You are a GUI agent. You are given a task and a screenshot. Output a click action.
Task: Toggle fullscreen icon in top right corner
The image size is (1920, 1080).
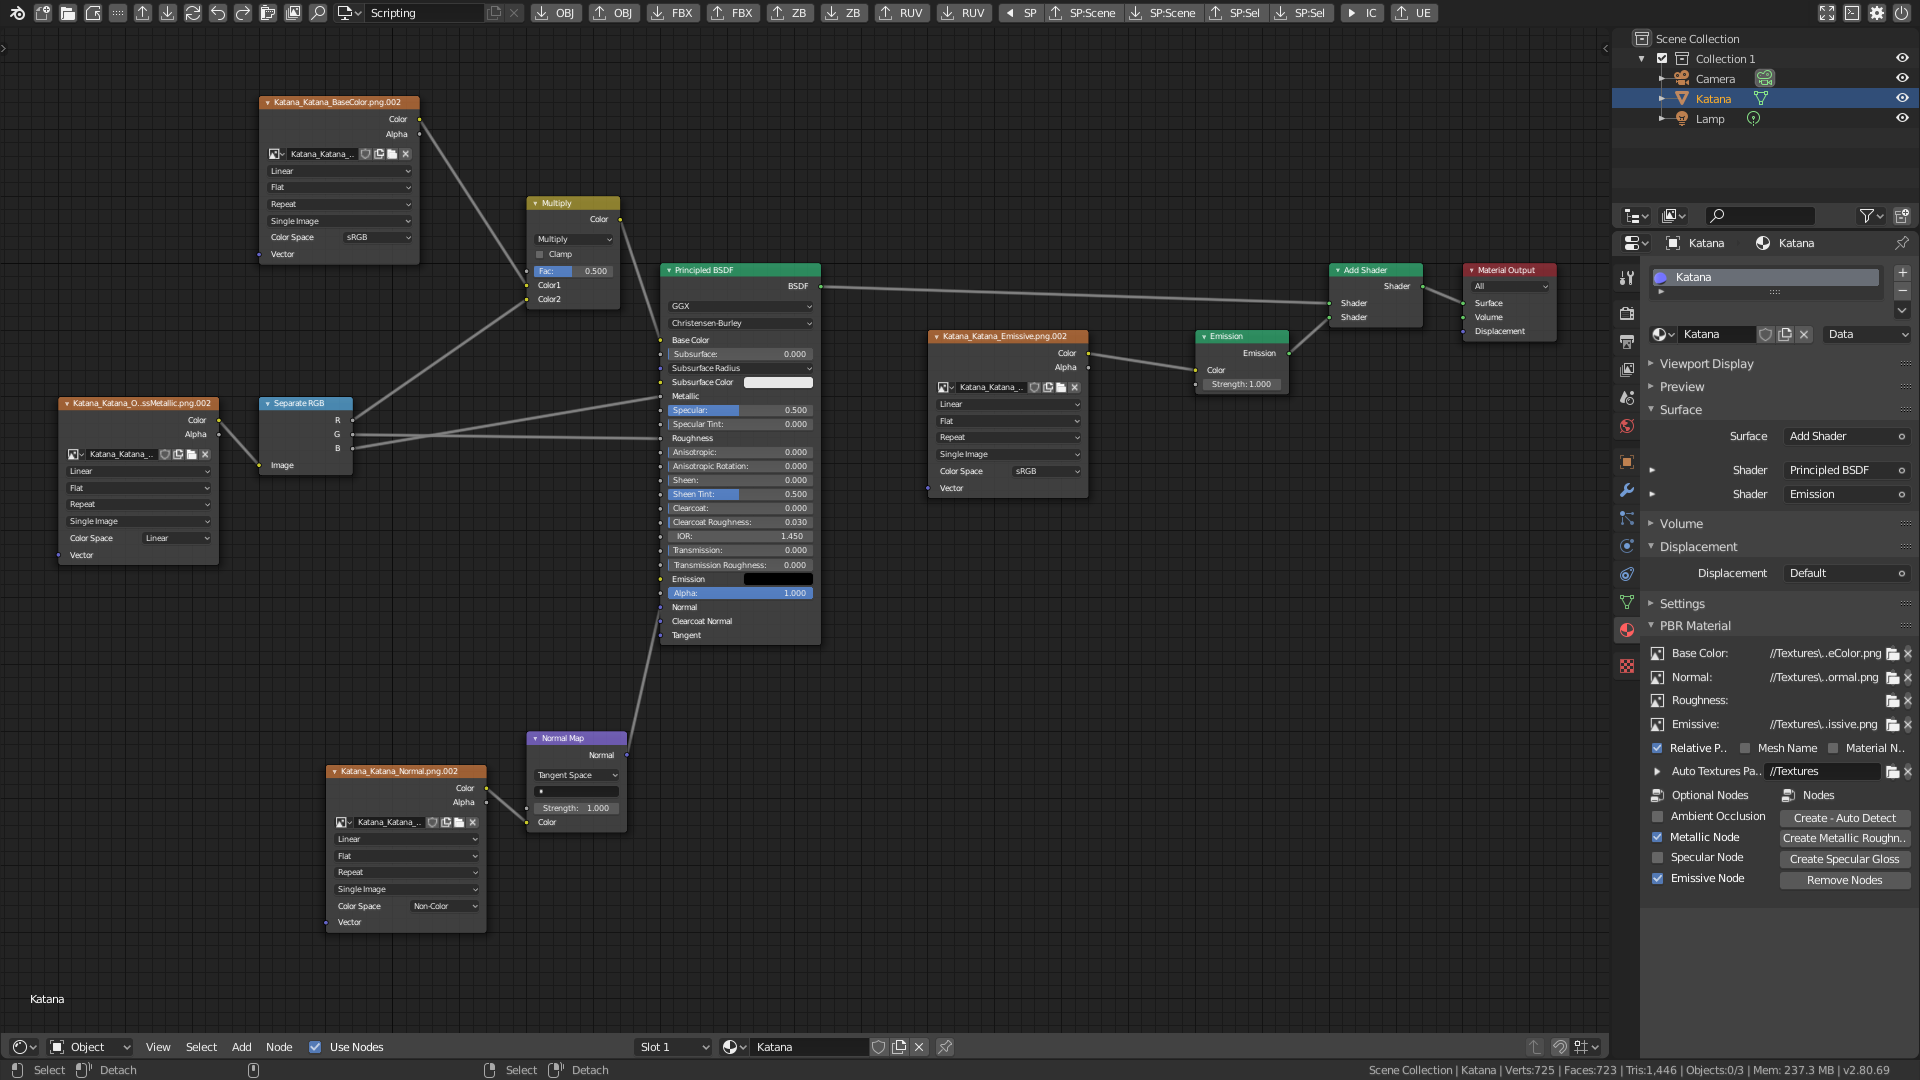point(1827,13)
